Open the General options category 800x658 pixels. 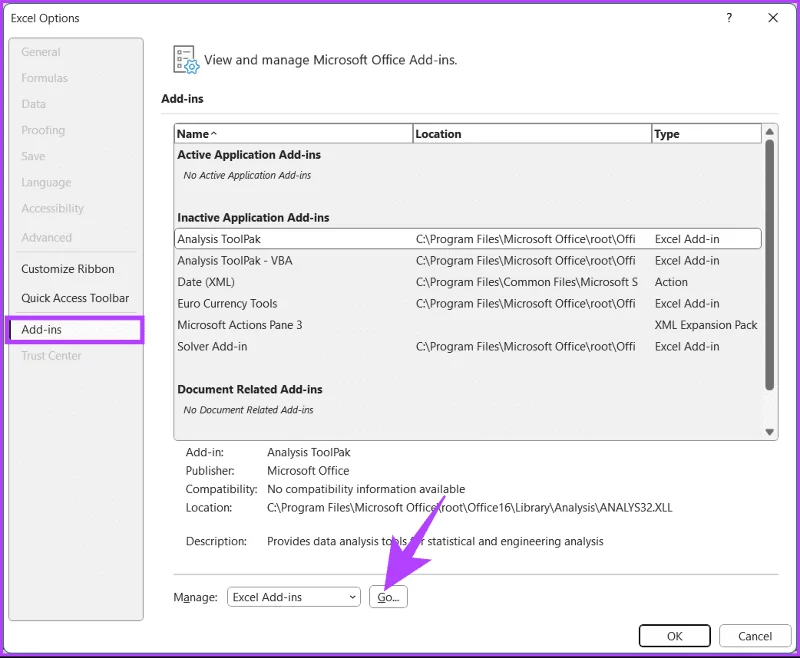(41, 52)
